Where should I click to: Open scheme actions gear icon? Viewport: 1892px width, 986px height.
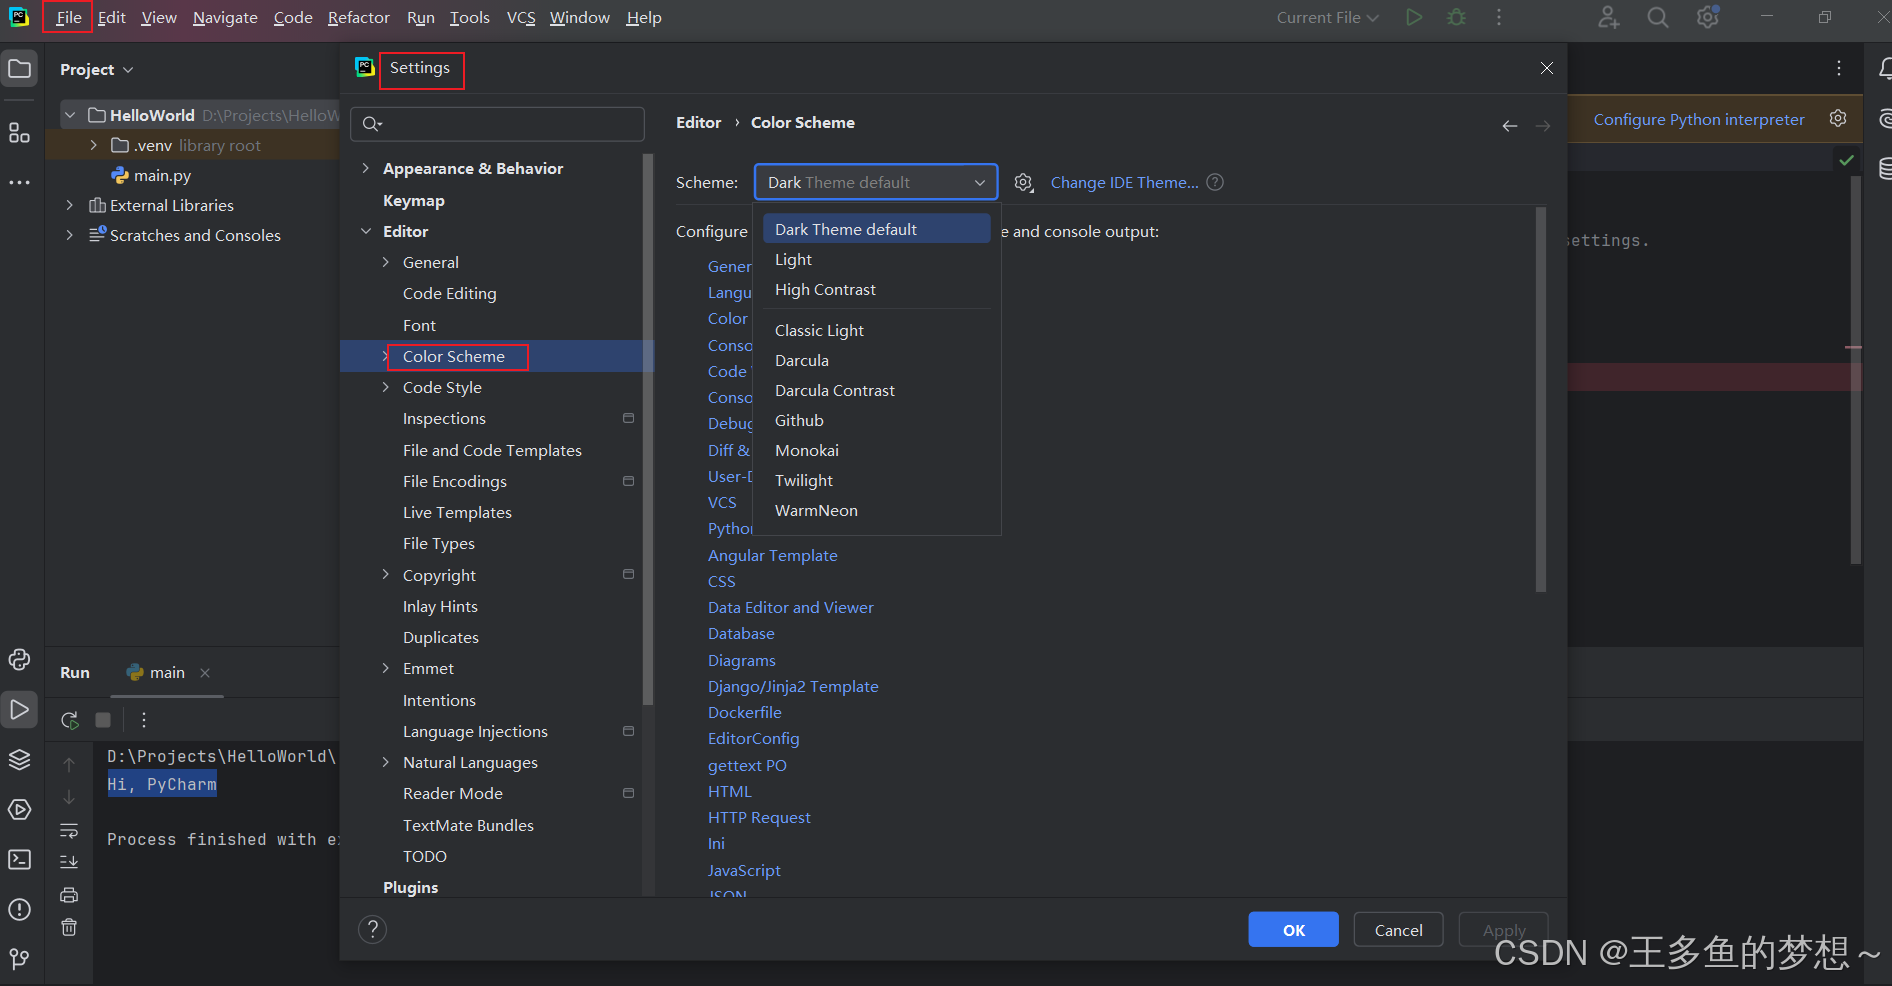click(1023, 183)
